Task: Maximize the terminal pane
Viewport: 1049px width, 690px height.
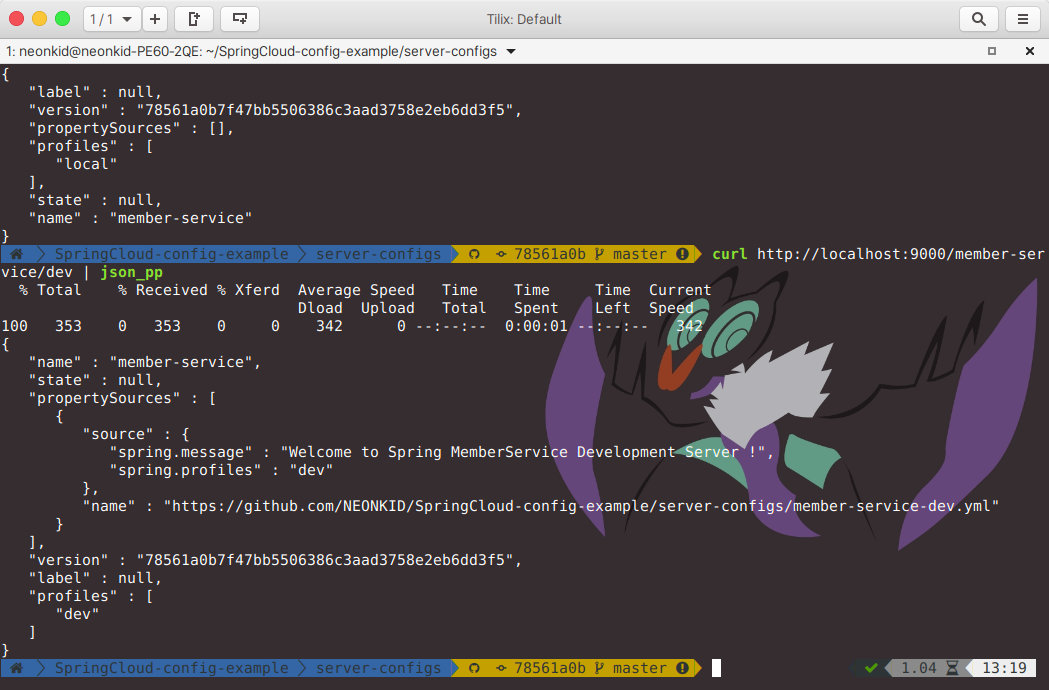Action: pos(992,52)
